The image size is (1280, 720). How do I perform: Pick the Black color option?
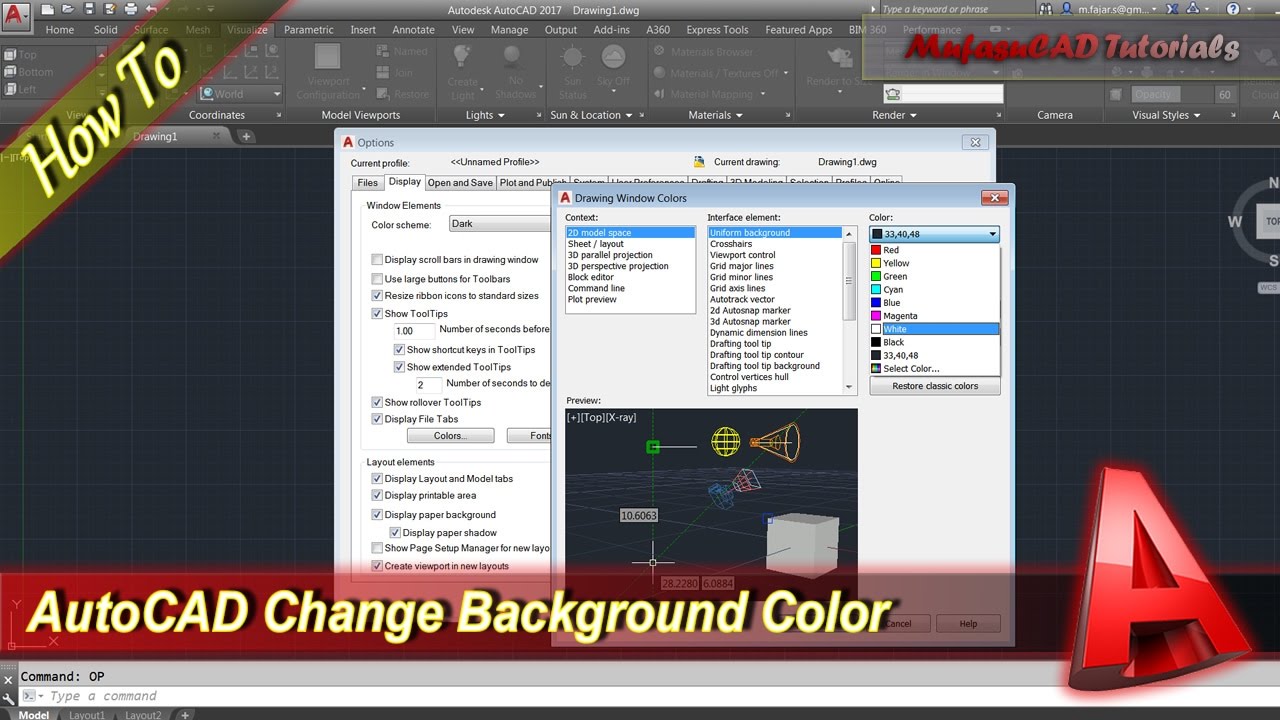(x=935, y=342)
